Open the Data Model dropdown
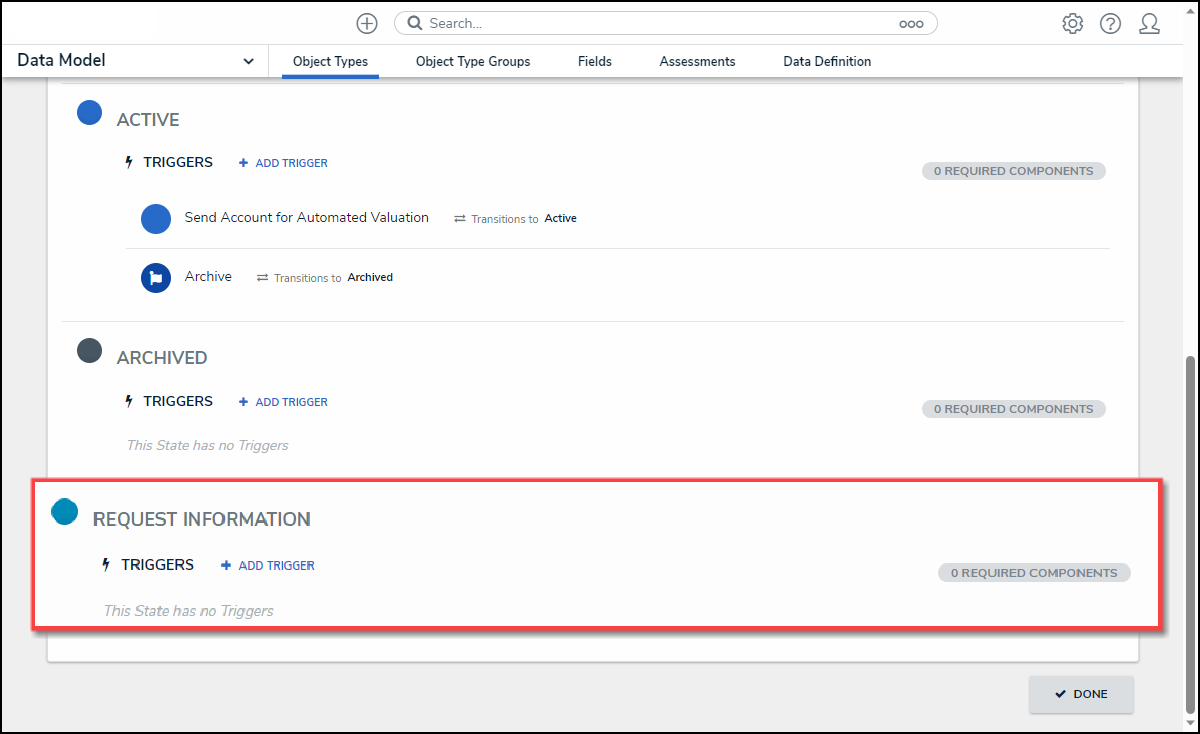Image resolution: width=1200 pixels, height=734 pixels. [135, 61]
